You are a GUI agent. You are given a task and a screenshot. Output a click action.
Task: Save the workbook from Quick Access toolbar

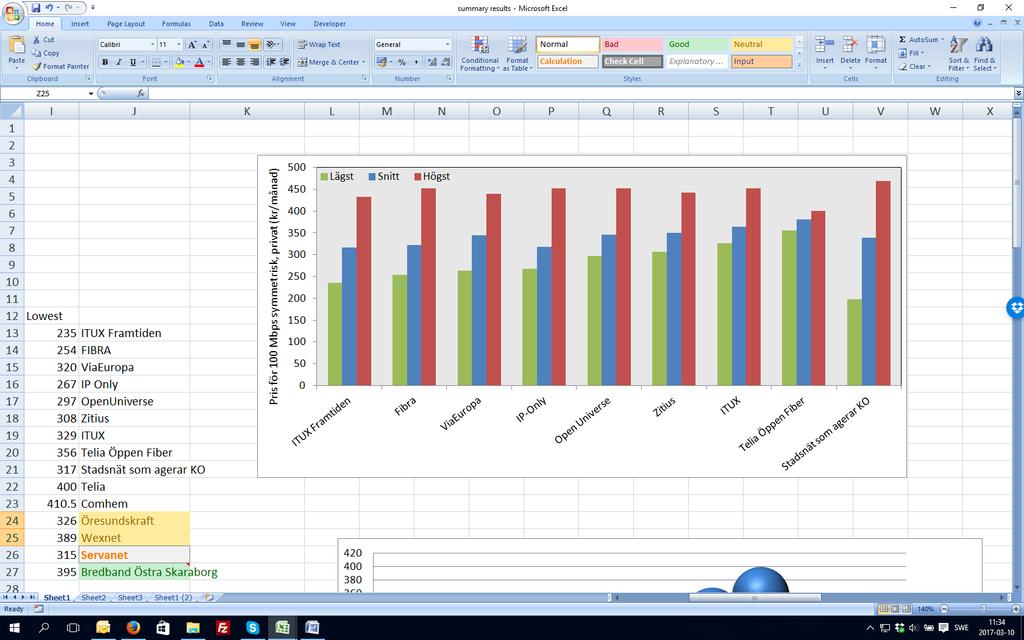[x=35, y=8]
